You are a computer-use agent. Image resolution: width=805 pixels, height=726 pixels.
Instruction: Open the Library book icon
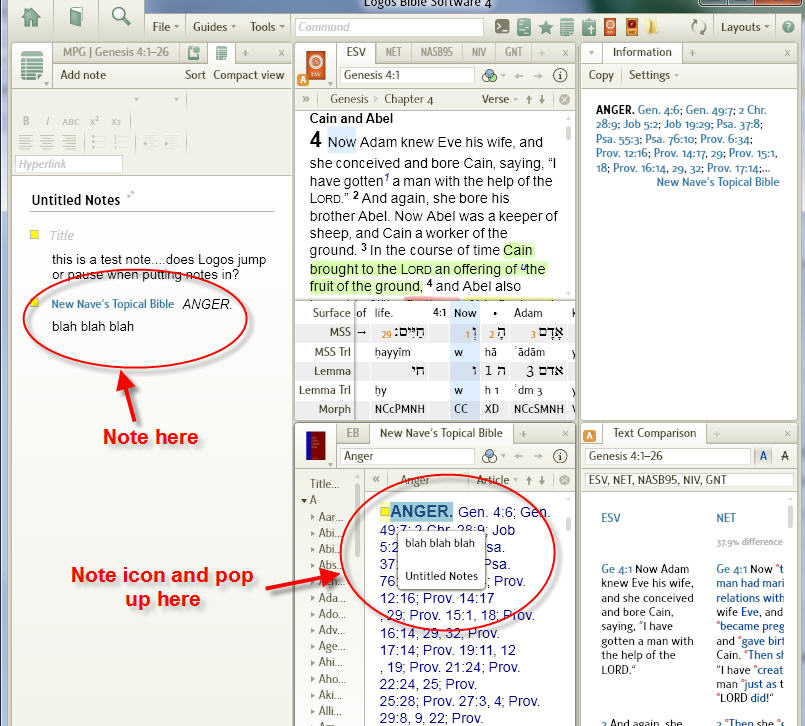(76, 17)
